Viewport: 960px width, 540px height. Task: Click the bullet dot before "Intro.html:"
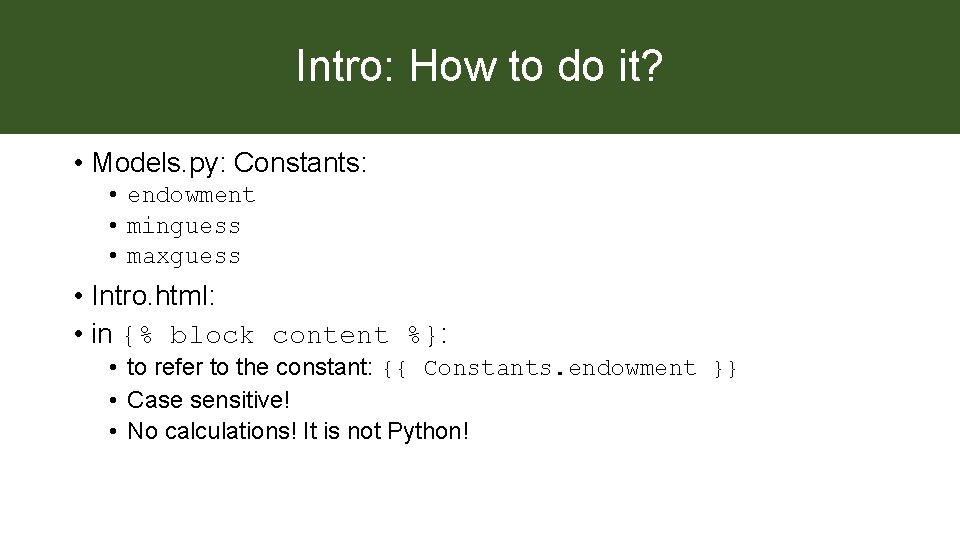coord(77,297)
